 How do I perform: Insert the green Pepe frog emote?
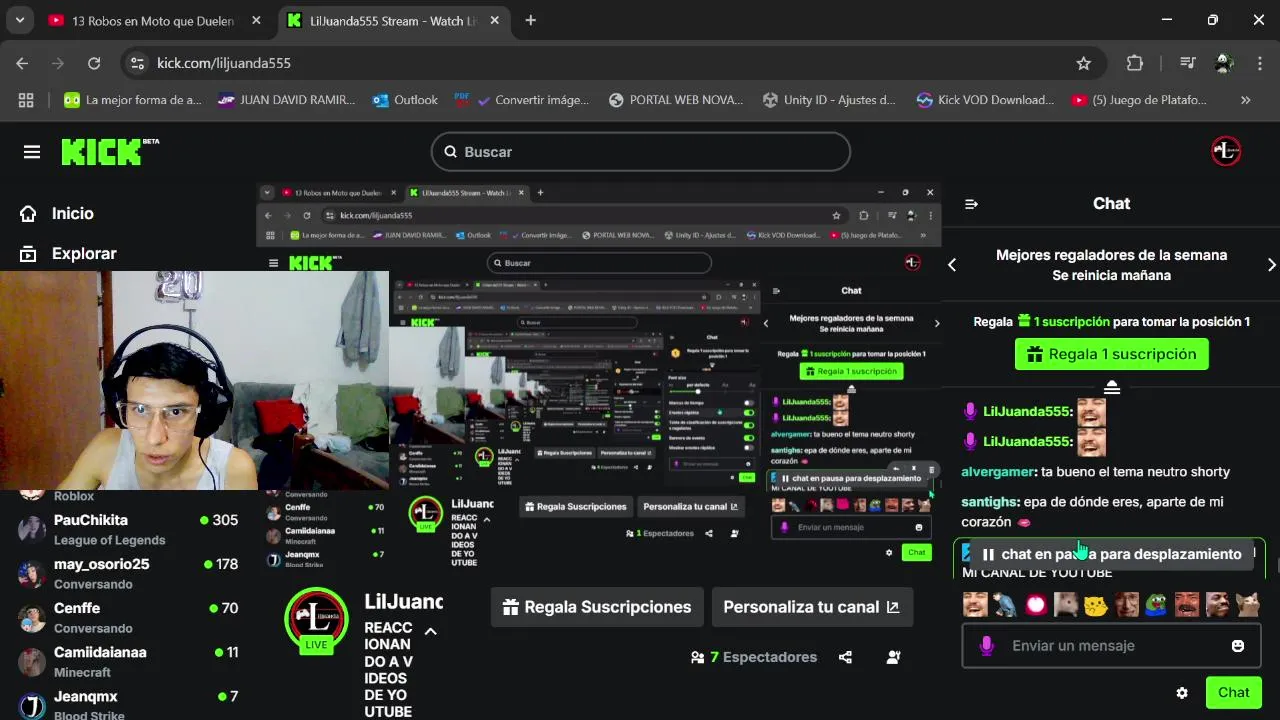tap(1157, 604)
